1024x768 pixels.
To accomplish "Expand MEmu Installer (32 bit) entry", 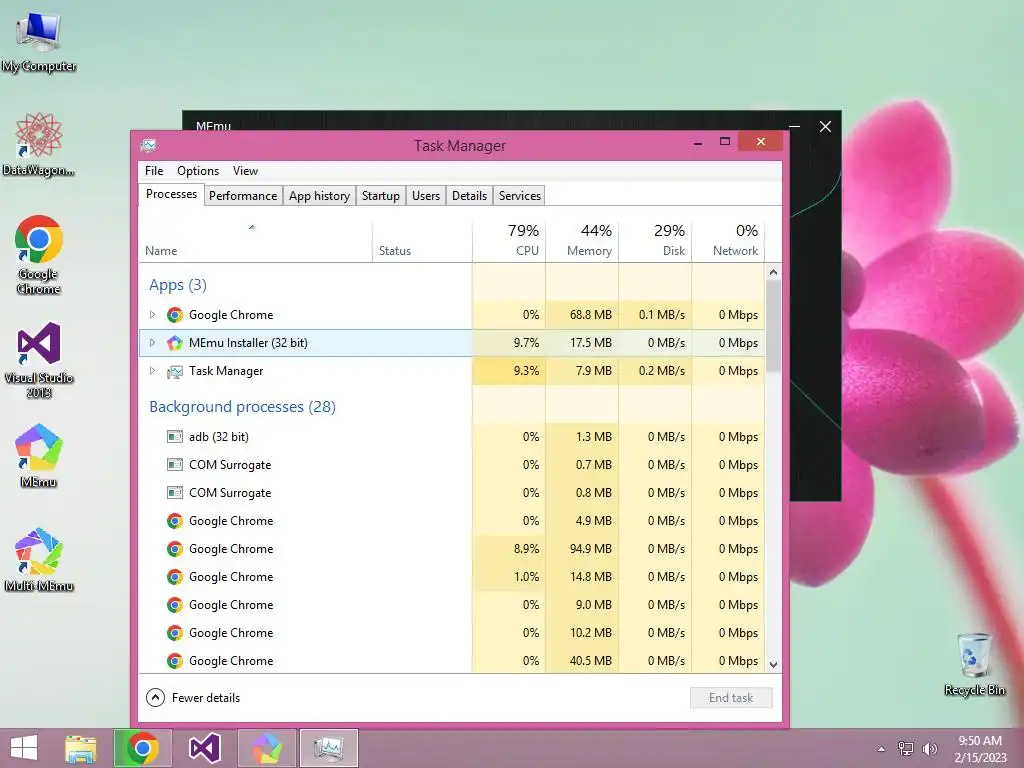I will (152, 343).
